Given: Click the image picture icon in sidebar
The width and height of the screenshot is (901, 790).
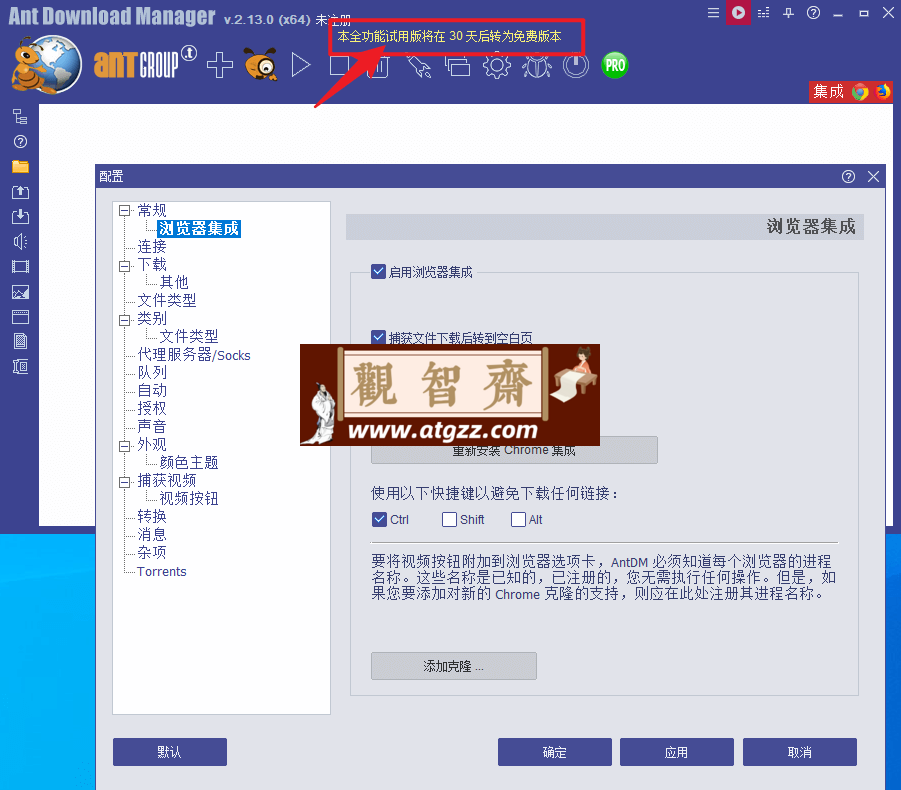Looking at the screenshot, I should (x=20, y=292).
